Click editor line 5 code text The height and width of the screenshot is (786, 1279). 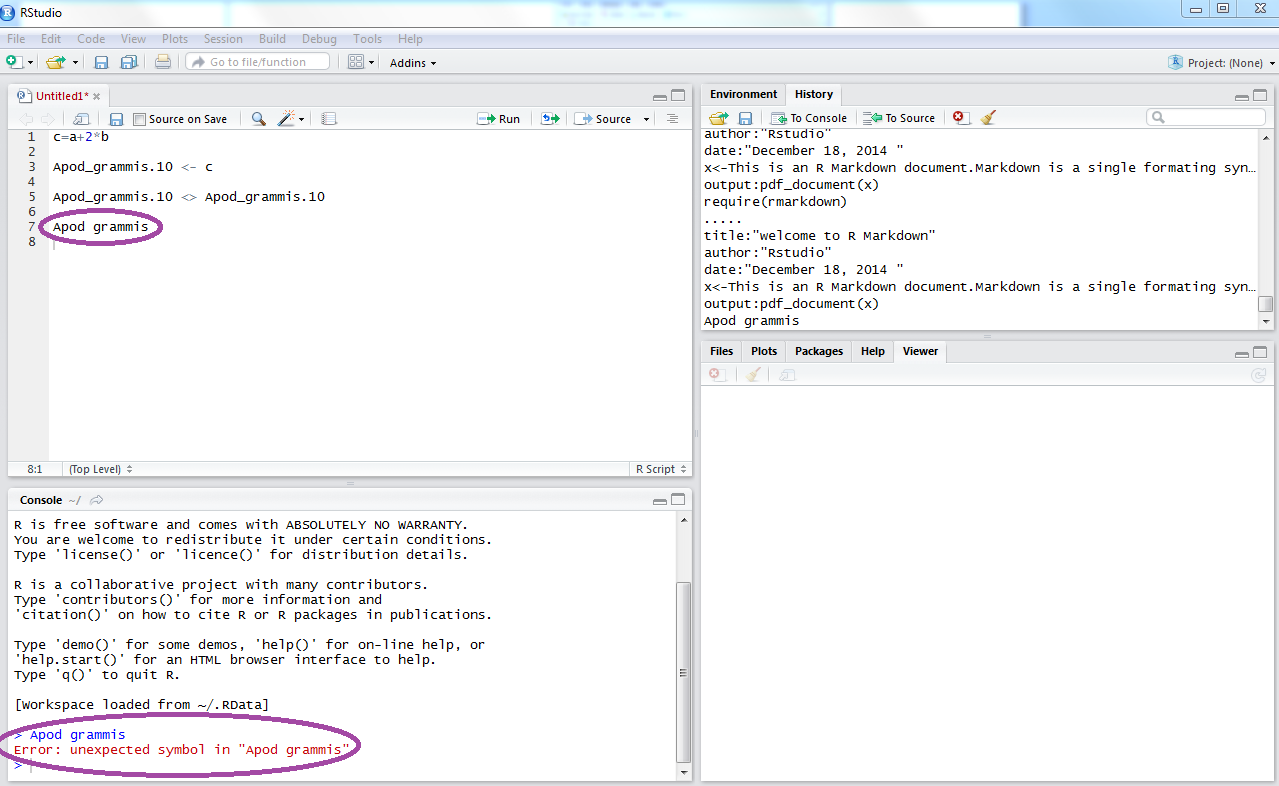(x=189, y=197)
